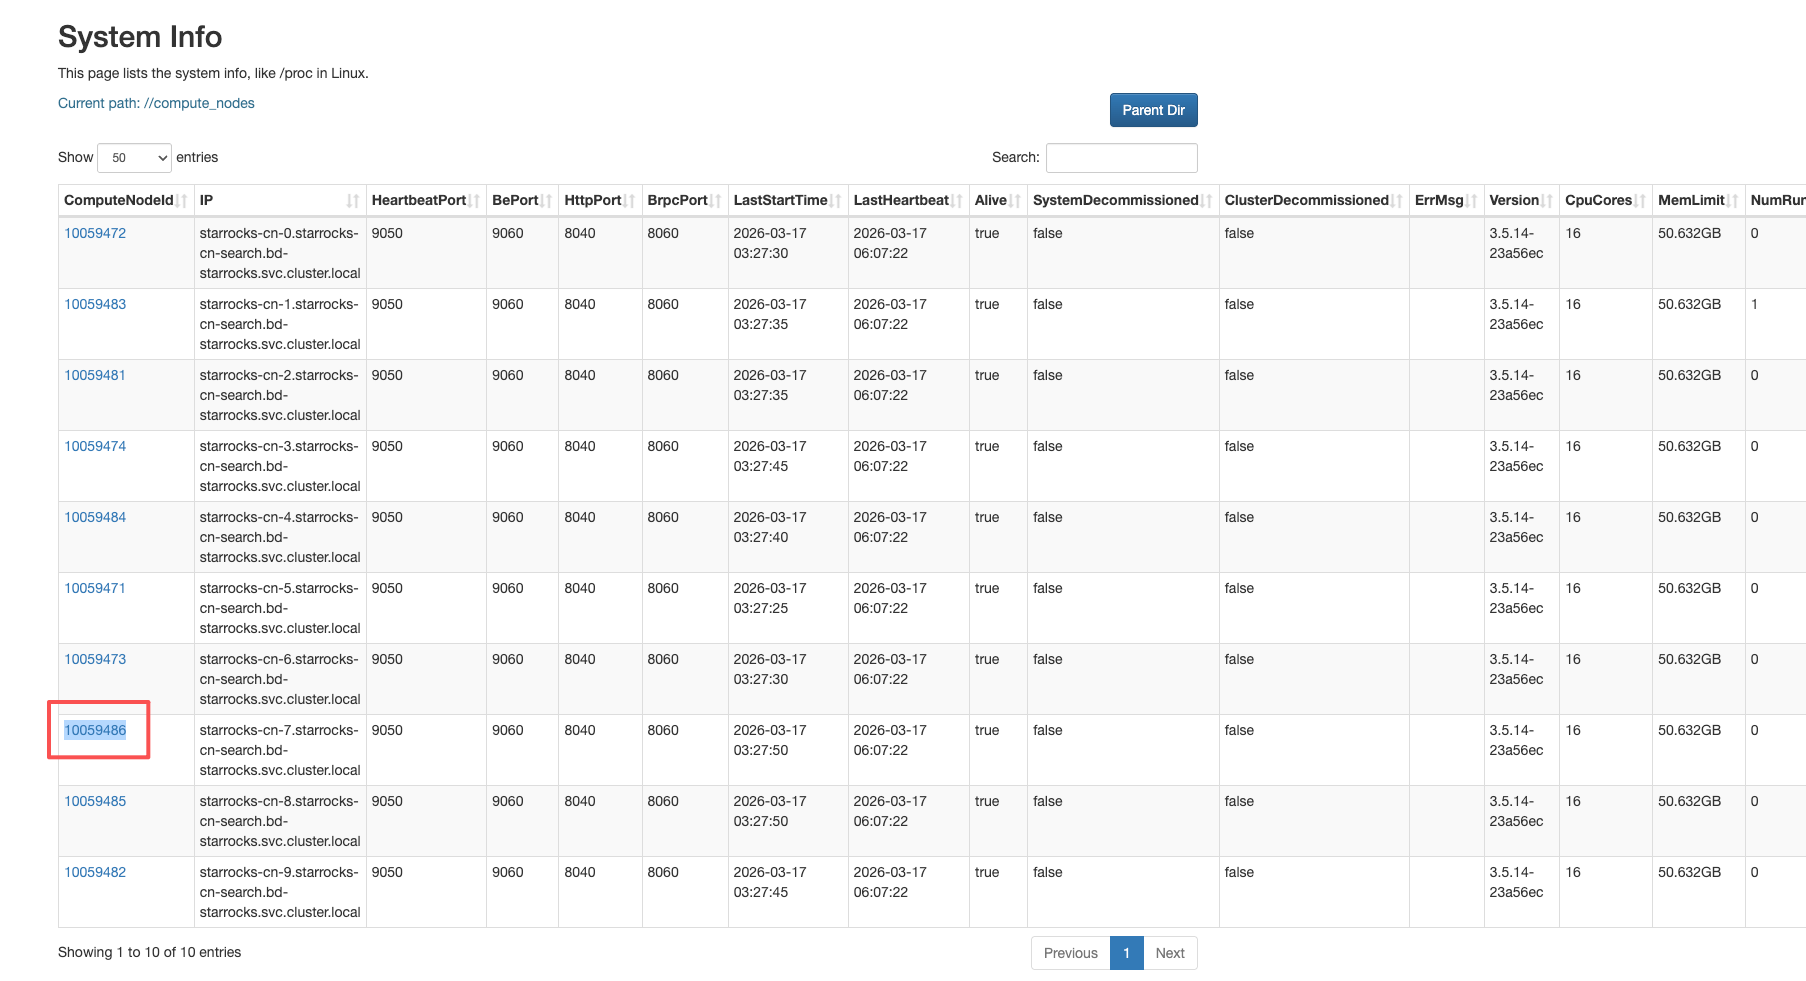Open highlighted node 10059486 link

tap(95, 730)
